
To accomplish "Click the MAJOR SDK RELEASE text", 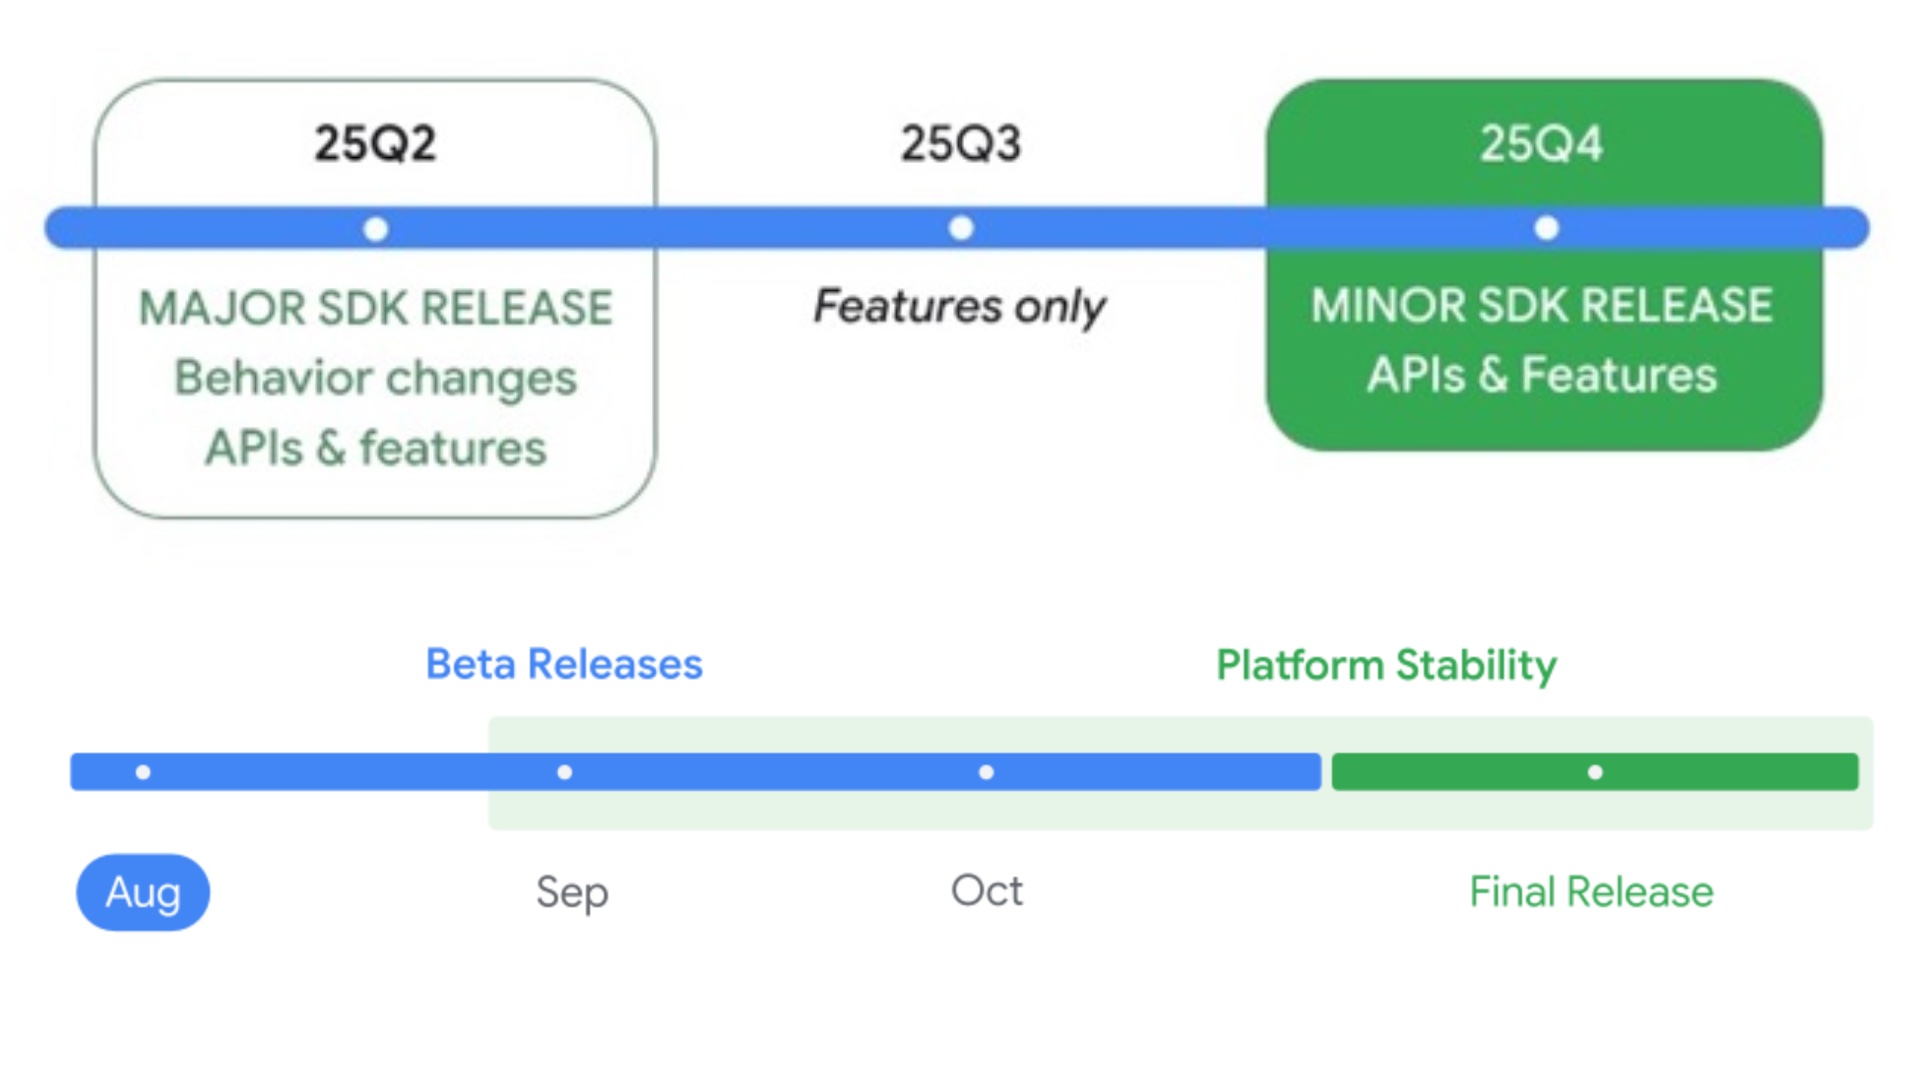I will [375, 307].
